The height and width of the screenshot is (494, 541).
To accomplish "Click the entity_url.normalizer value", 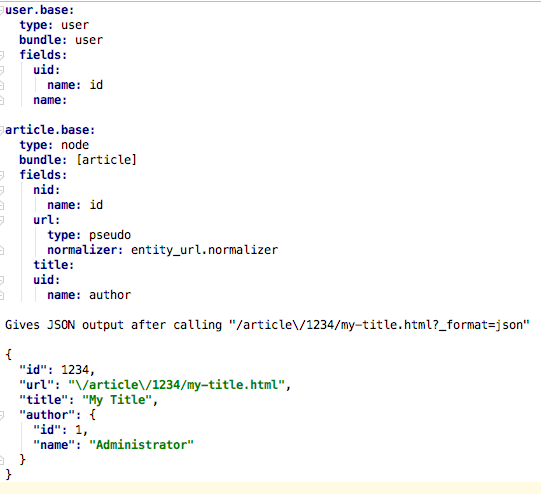I will click(x=204, y=250).
